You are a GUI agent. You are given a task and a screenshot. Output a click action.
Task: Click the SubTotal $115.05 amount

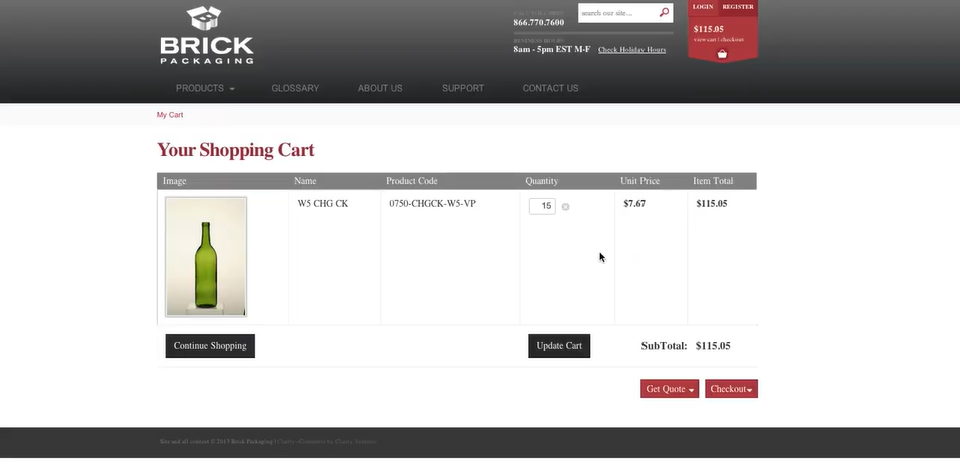tap(713, 346)
